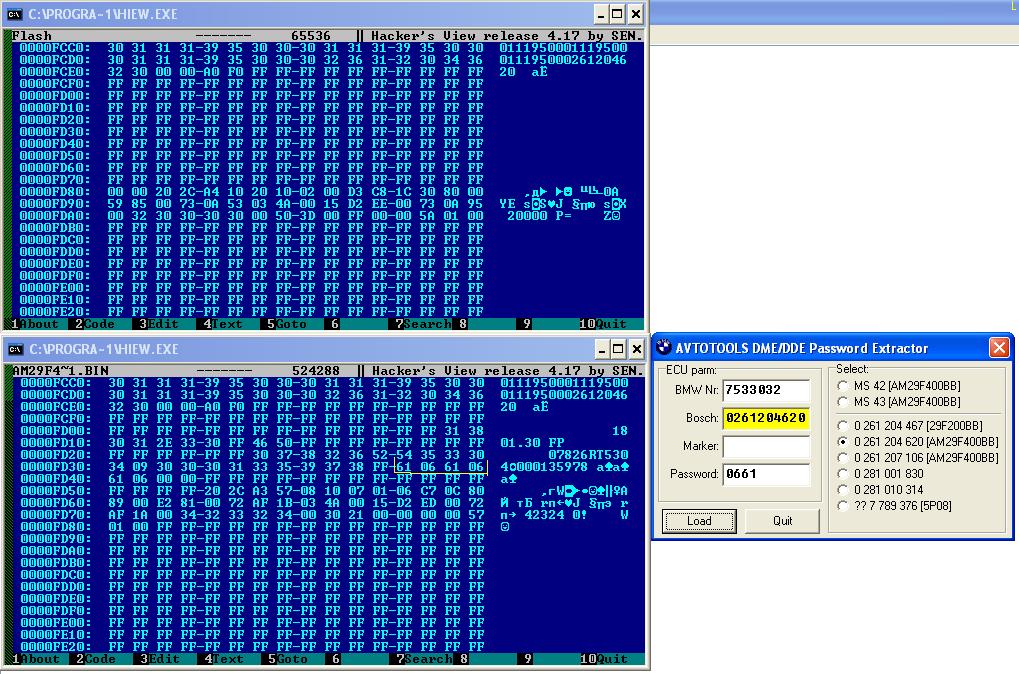
Task: Click the Quit button in Password Extractor
Action: (782, 521)
